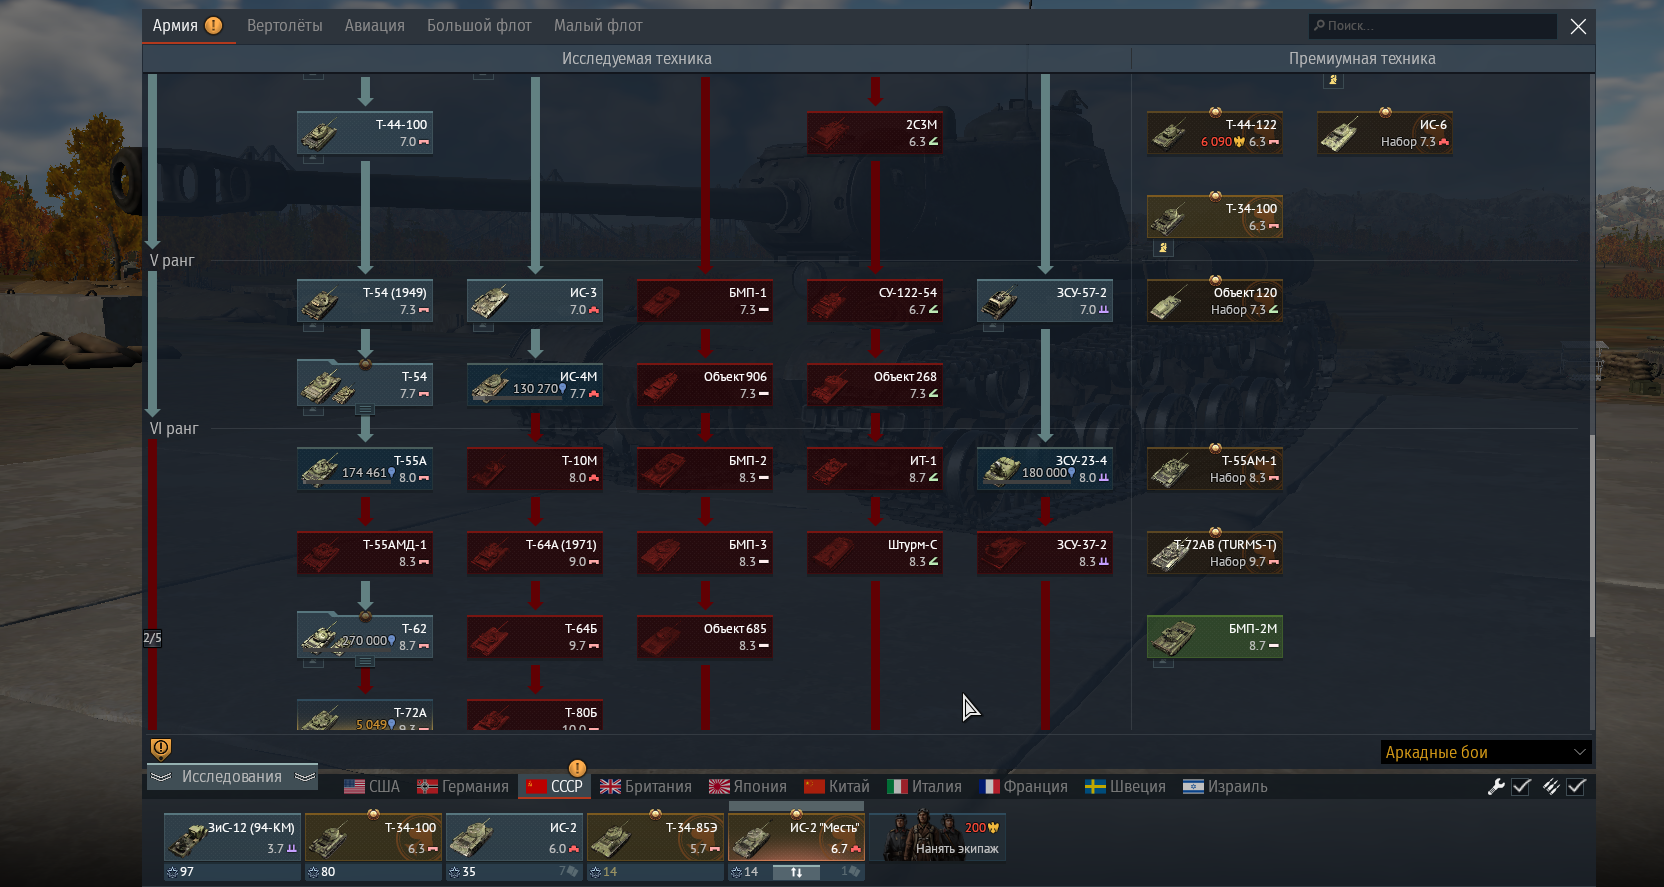Screen dimensions: 1664x887
Task: Select the Т-64А (1971) locked card
Action: point(535,553)
